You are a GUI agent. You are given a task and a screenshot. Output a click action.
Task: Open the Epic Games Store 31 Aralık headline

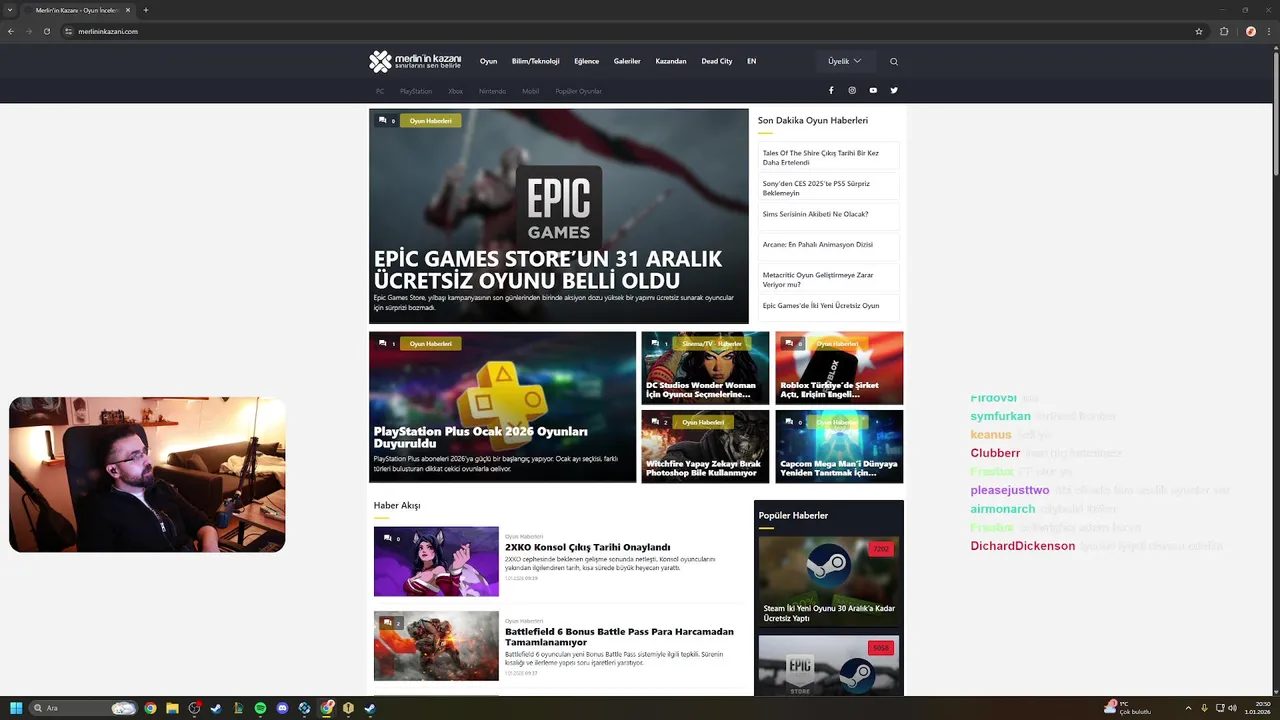548,270
